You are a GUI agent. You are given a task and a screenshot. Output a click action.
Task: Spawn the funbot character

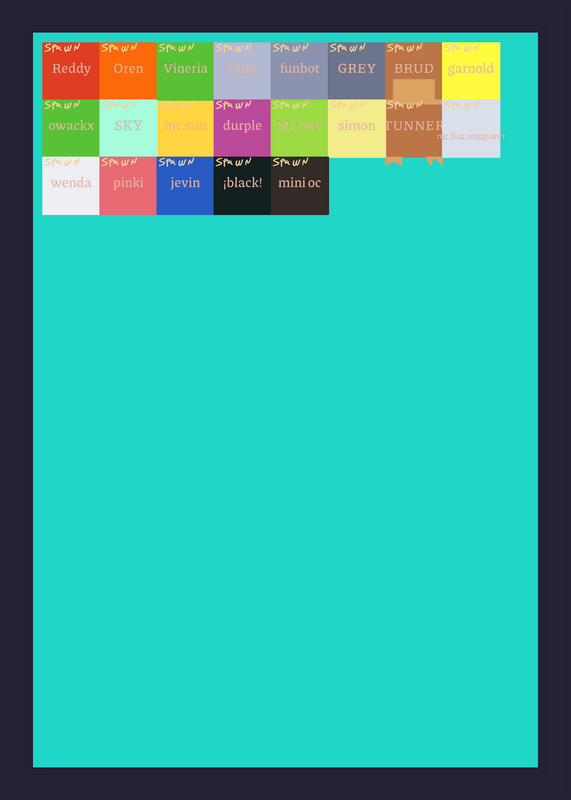point(300,71)
